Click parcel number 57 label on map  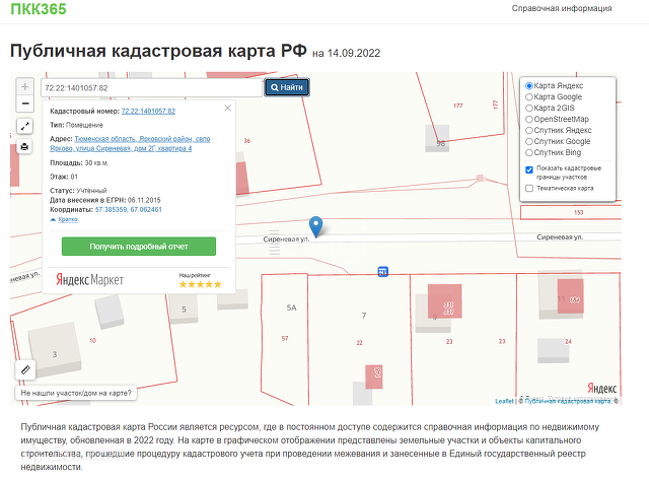(285, 338)
